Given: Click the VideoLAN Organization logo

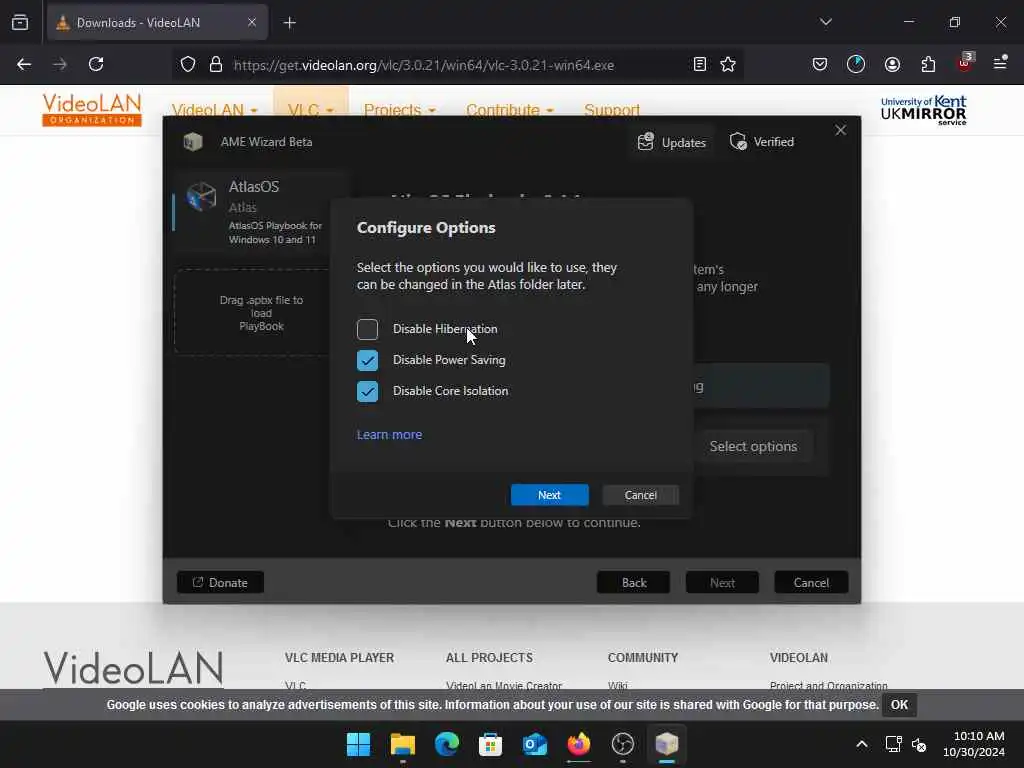Looking at the screenshot, I should (91, 110).
